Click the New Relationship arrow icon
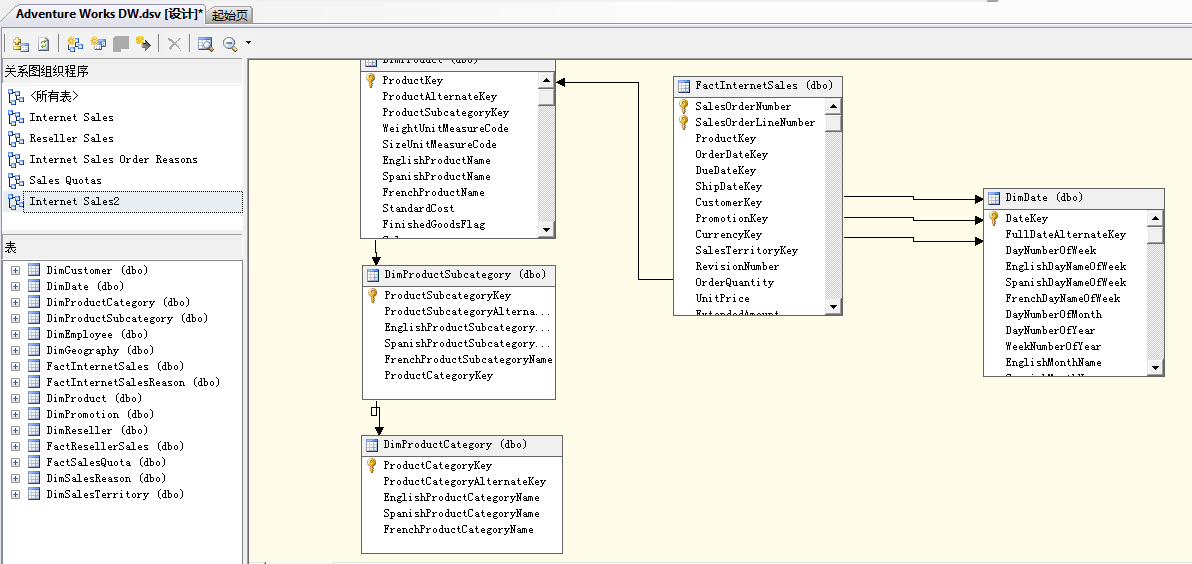The image size is (1192, 564). pyautogui.click(x=143, y=44)
